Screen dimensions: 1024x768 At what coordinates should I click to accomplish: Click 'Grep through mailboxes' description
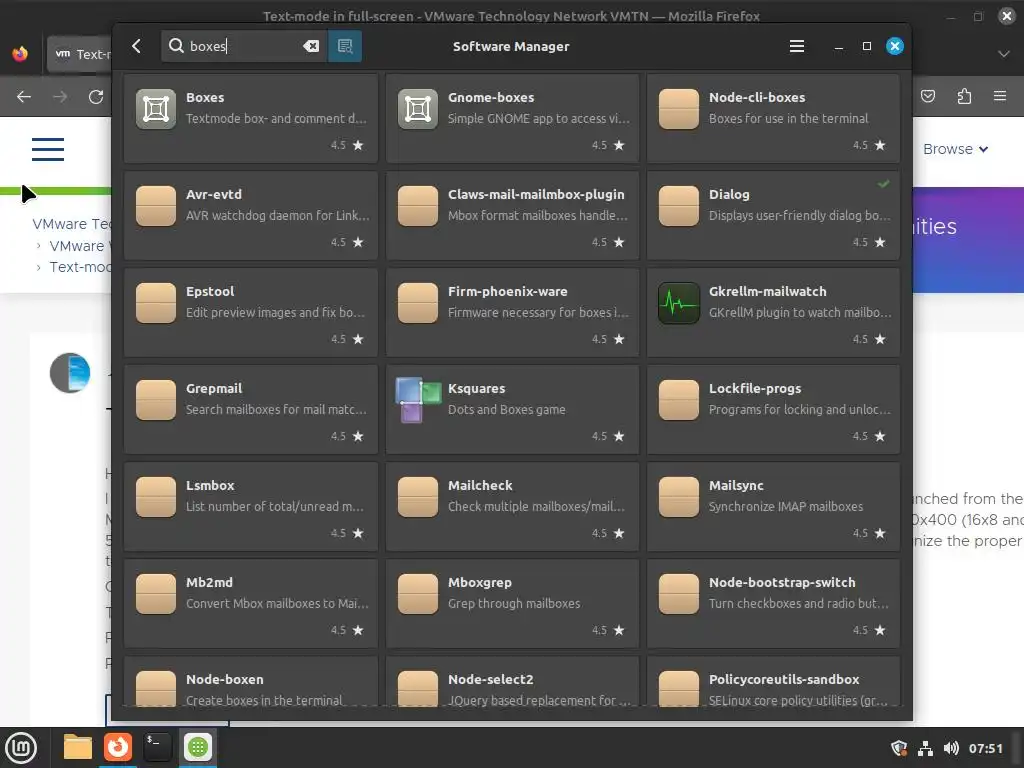pyautogui.click(x=514, y=603)
